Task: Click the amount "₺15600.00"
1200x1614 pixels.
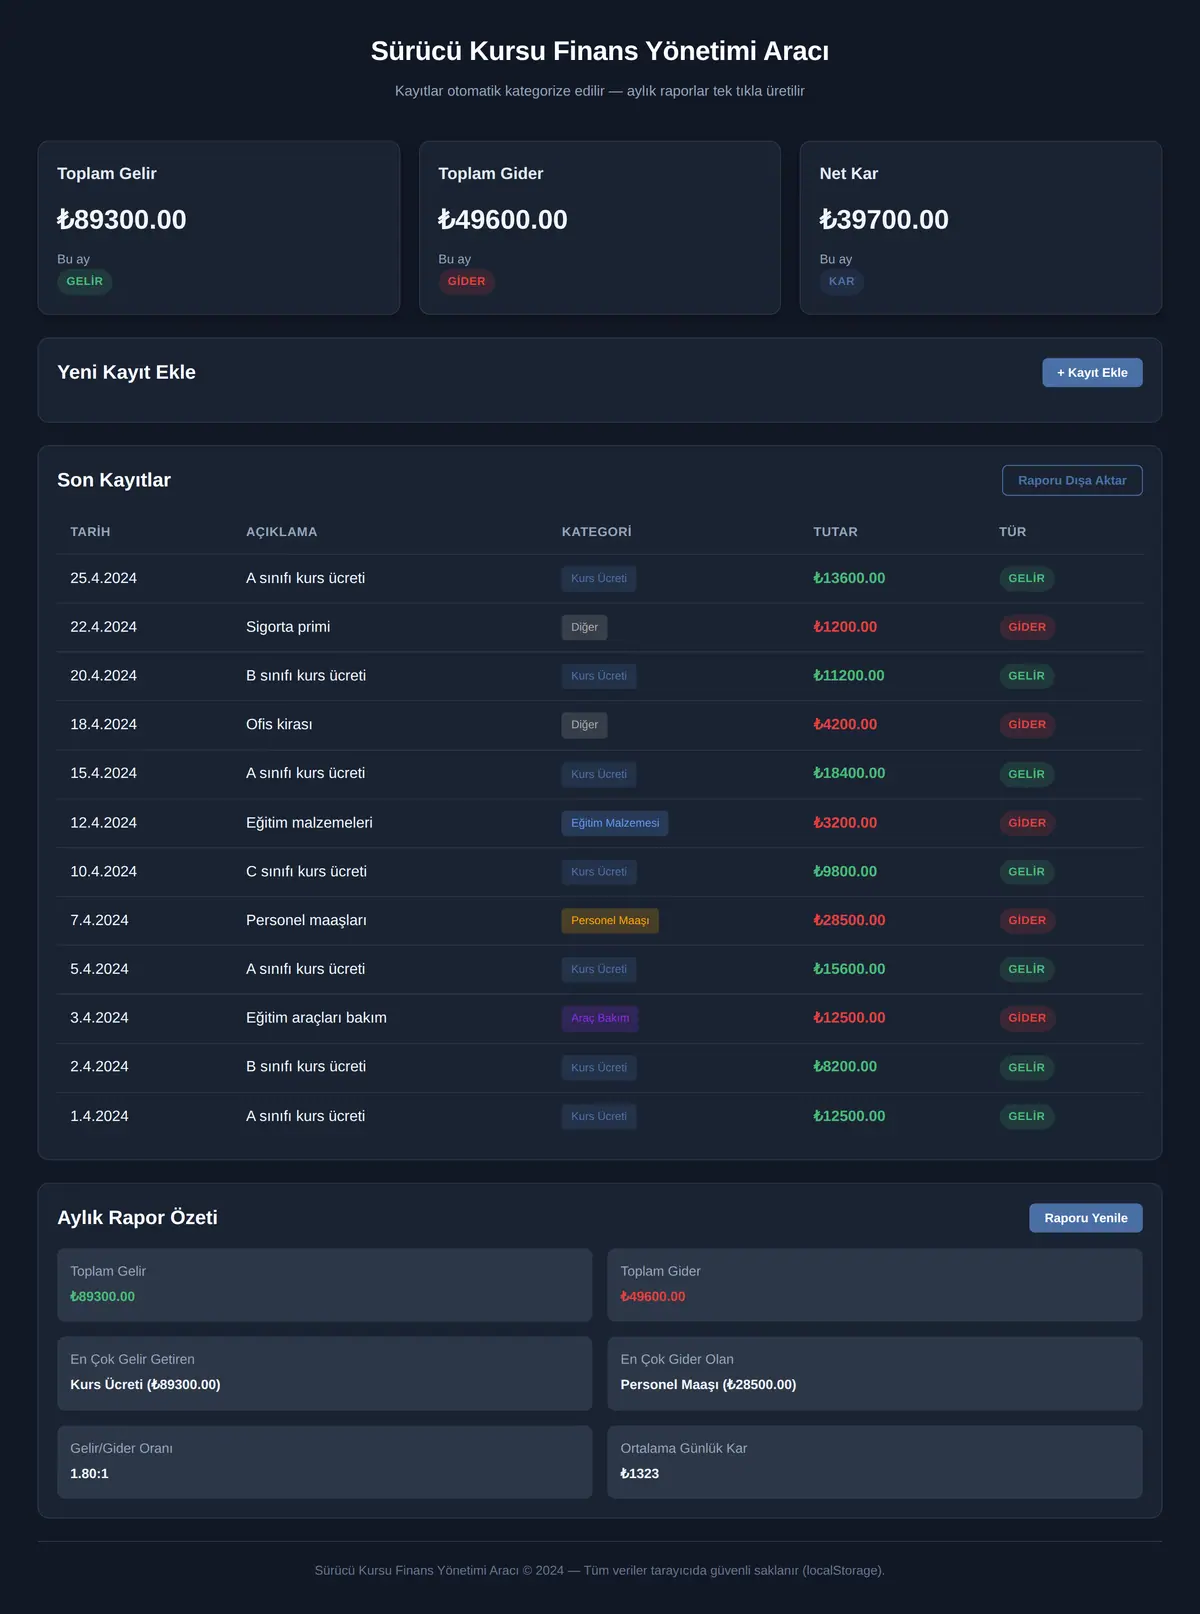Action: 849,969
